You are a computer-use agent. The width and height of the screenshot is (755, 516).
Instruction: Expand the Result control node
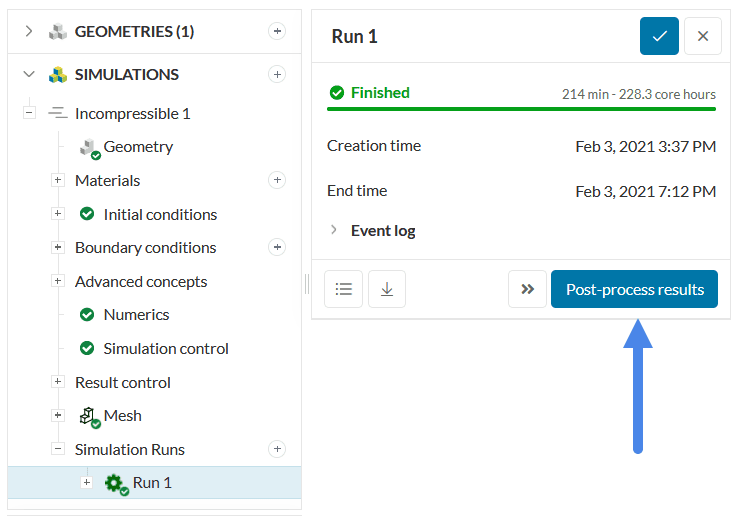pyautogui.click(x=58, y=382)
